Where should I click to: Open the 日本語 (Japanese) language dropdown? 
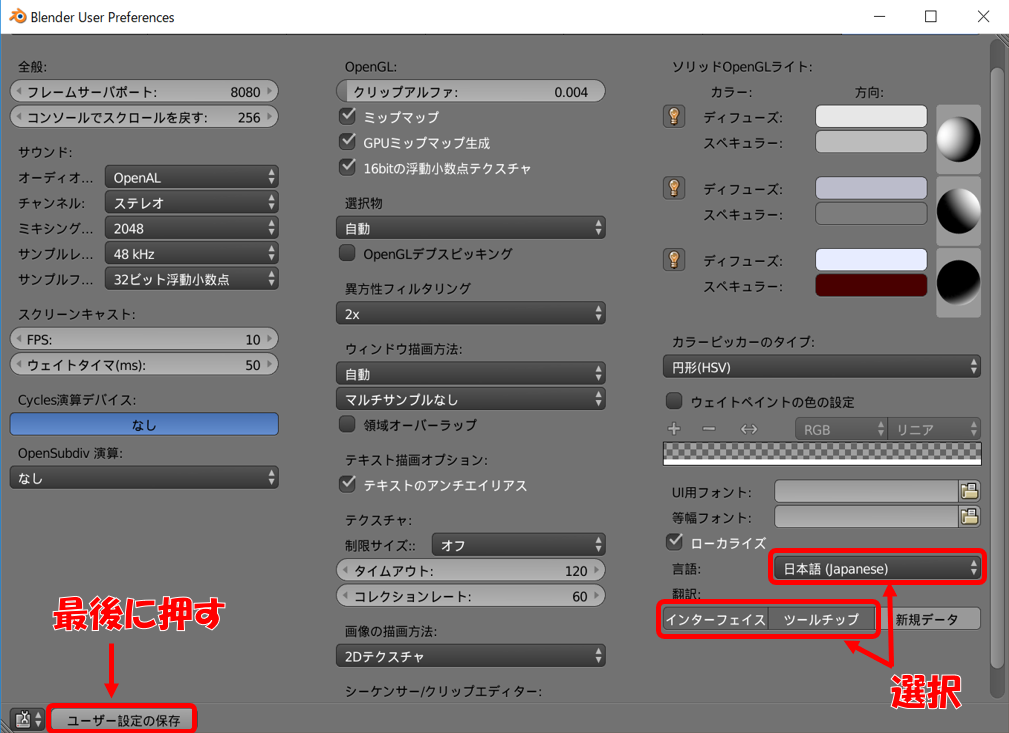(x=876, y=568)
